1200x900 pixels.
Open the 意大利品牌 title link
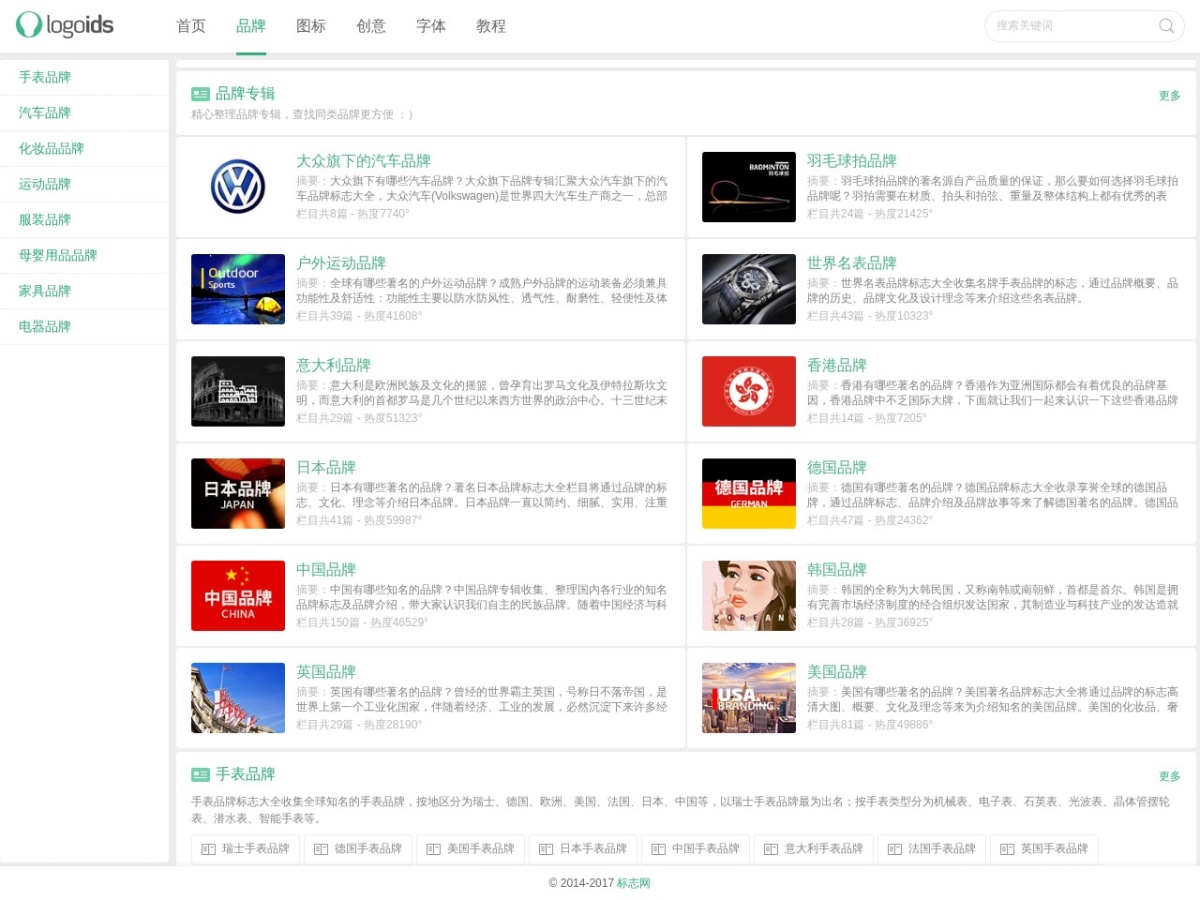tap(333, 365)
